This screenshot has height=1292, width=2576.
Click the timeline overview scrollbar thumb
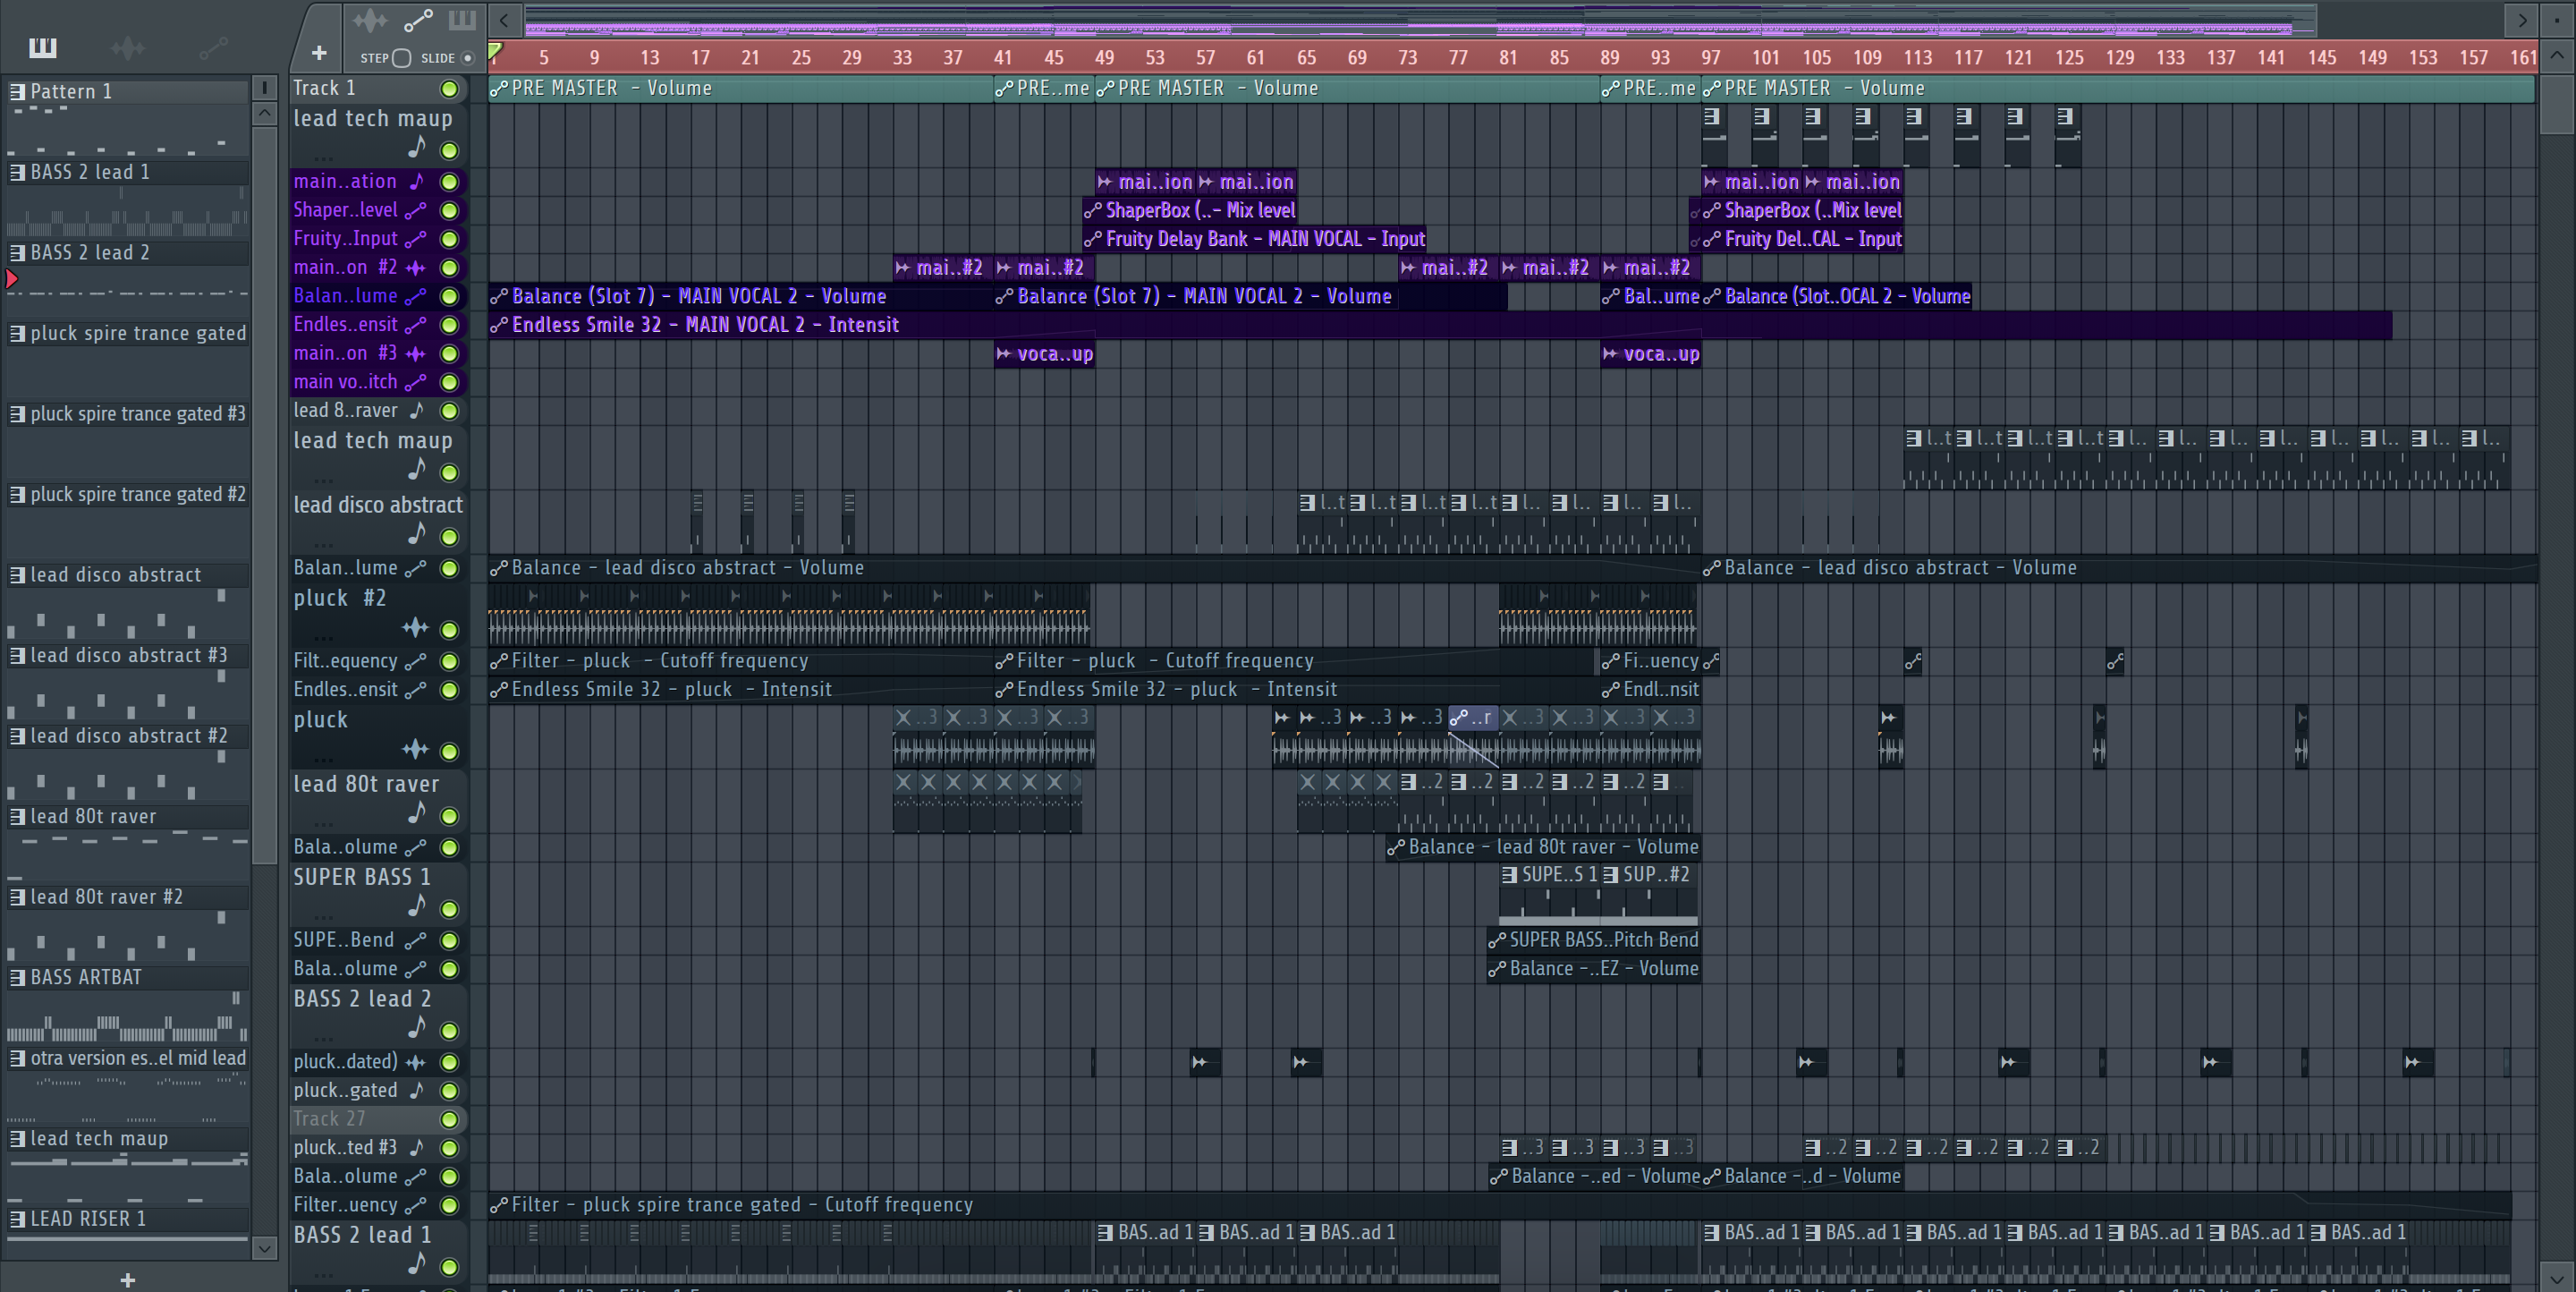(x=1420, y=19)
